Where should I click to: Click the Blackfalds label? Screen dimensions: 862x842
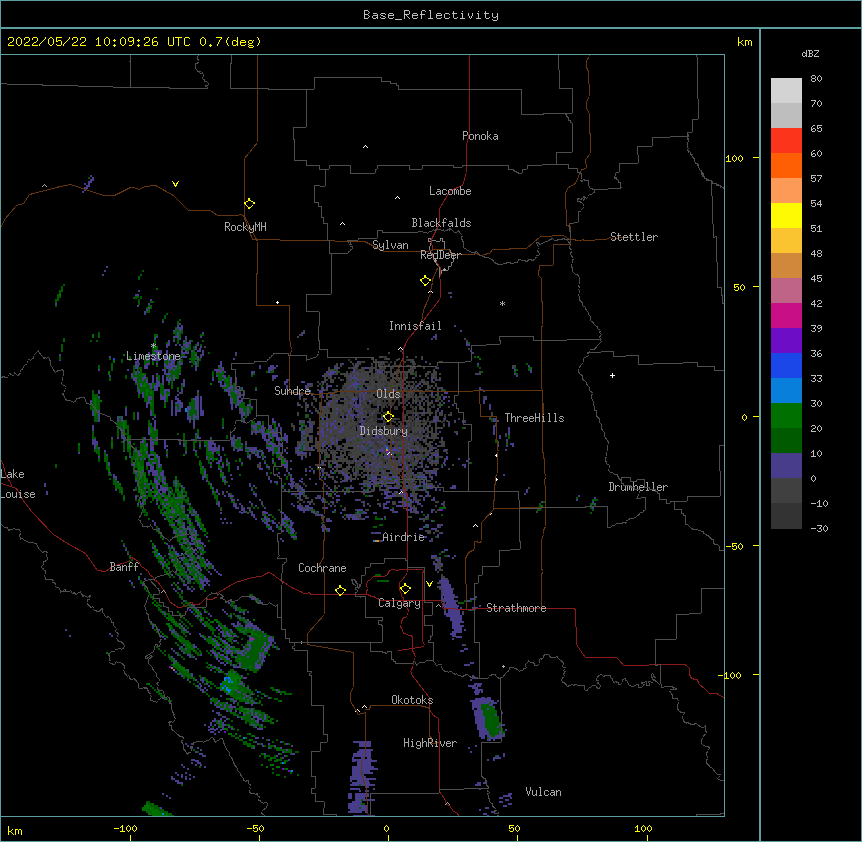tap(441, 223)
